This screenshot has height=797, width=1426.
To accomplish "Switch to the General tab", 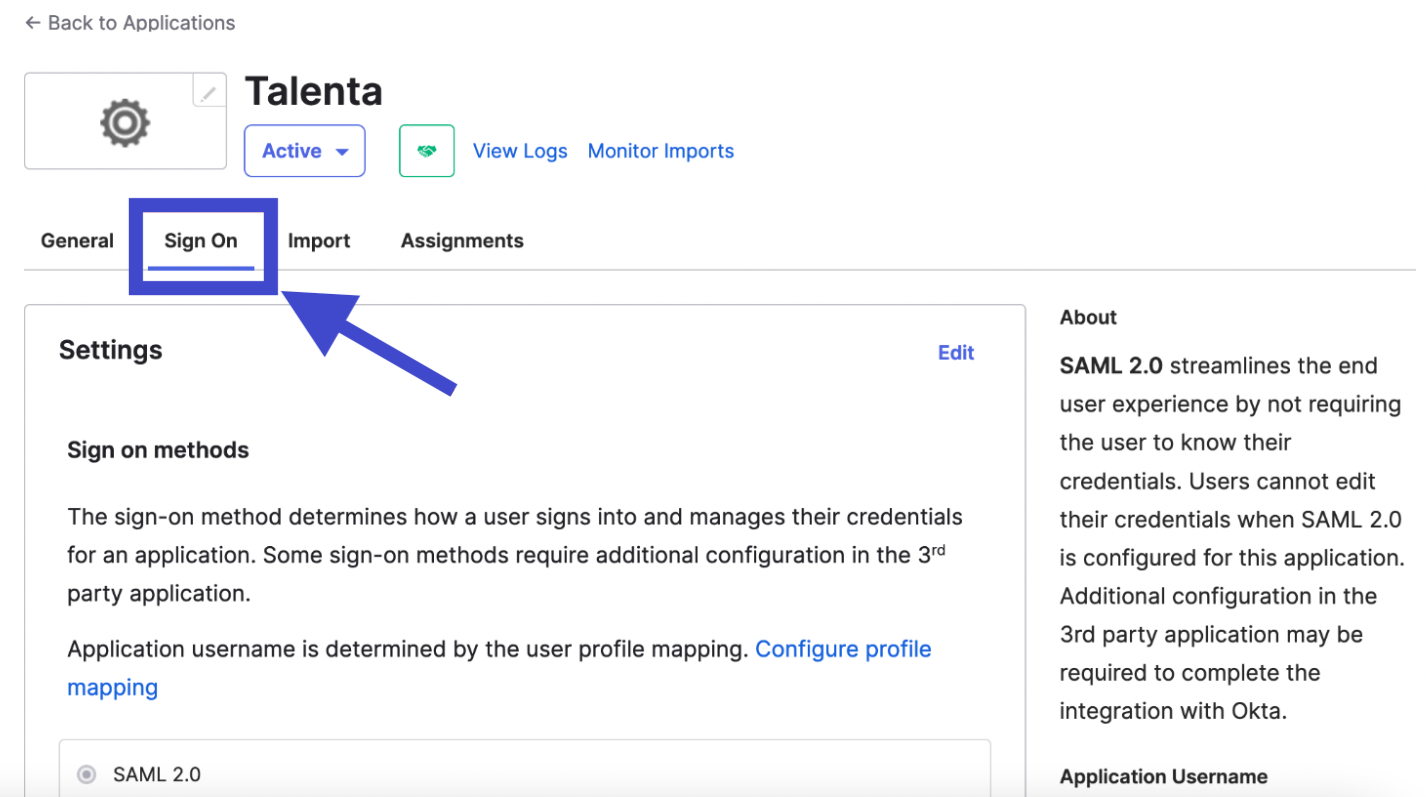I will (x=77, y=241).
